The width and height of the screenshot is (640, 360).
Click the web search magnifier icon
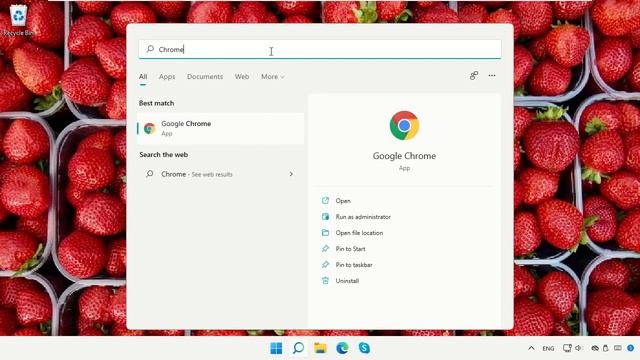(x=149, y=174)
